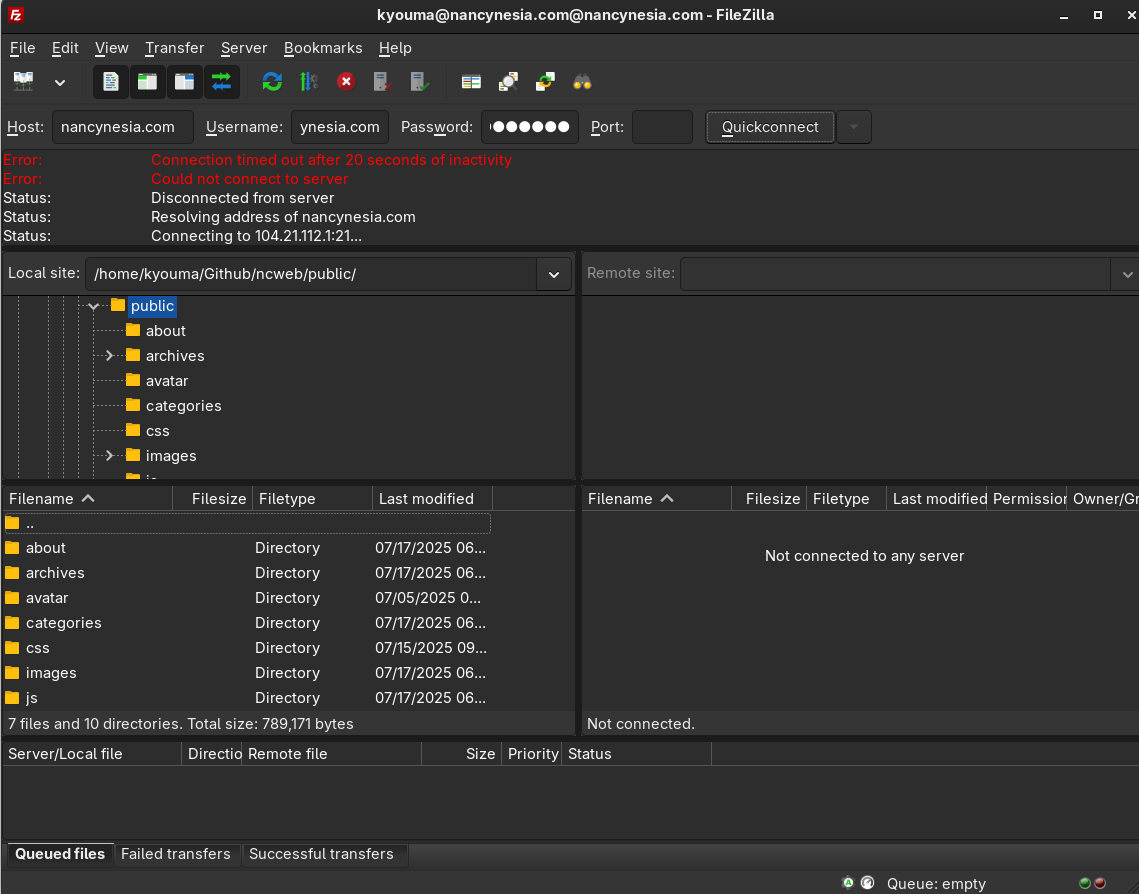Click the Username input field
Image resolution: width=1139 pixels, height=894 pixels.
point(340,127)
